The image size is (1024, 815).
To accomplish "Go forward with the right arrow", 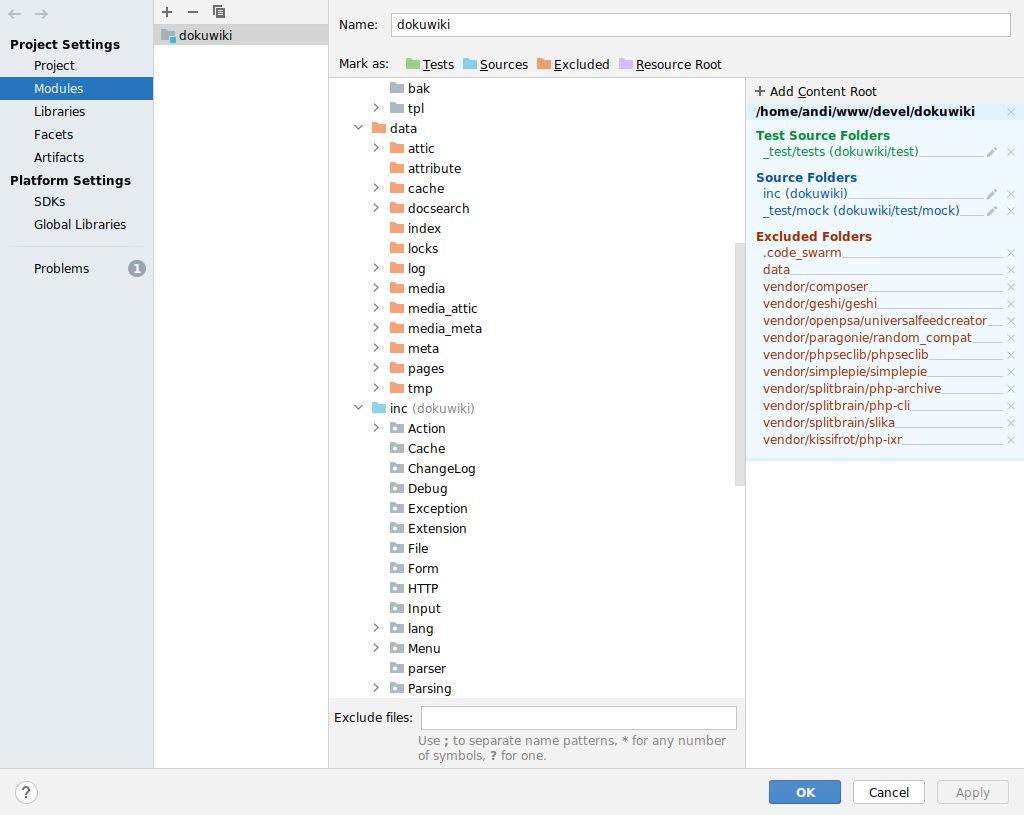I will (x=41, y=14).
